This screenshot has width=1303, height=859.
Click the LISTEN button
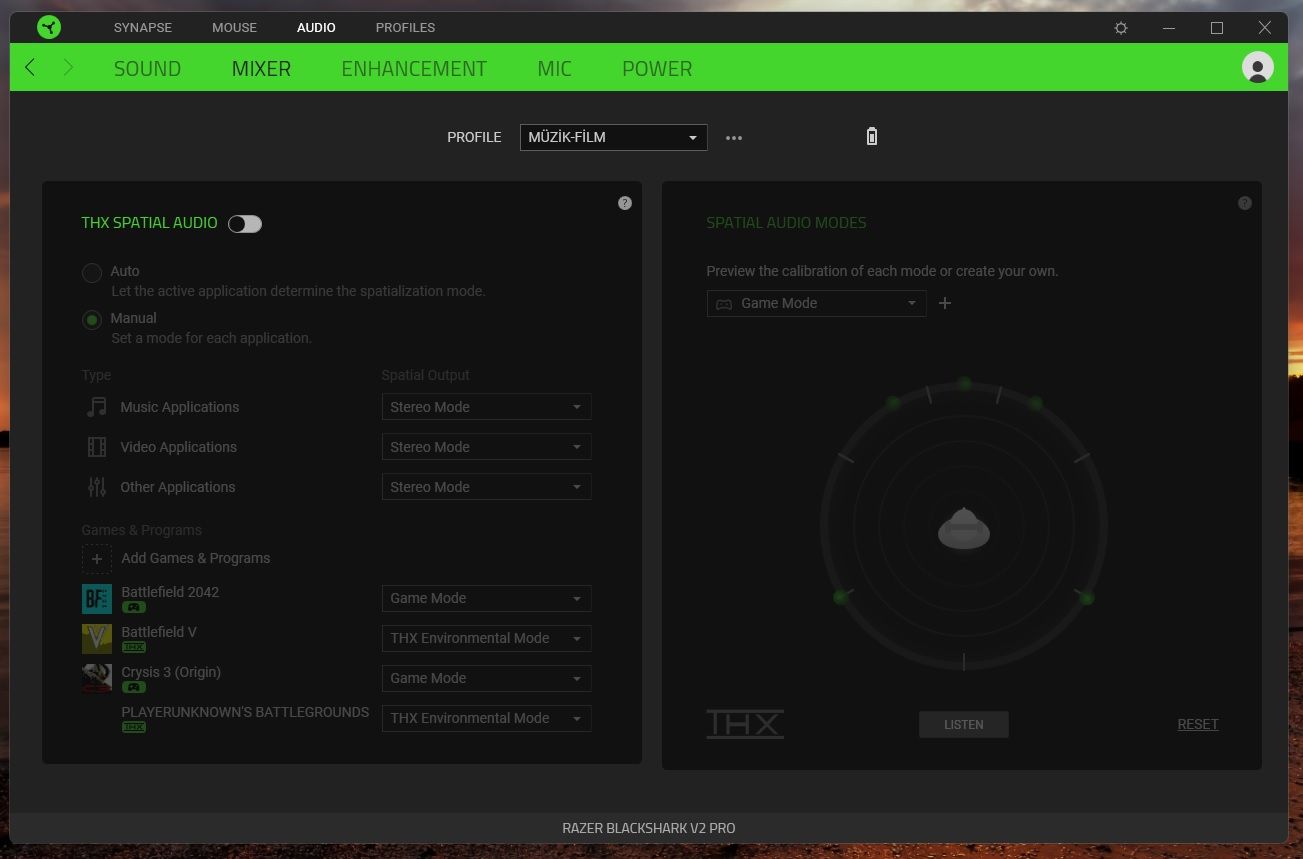(x=964, y=725)
